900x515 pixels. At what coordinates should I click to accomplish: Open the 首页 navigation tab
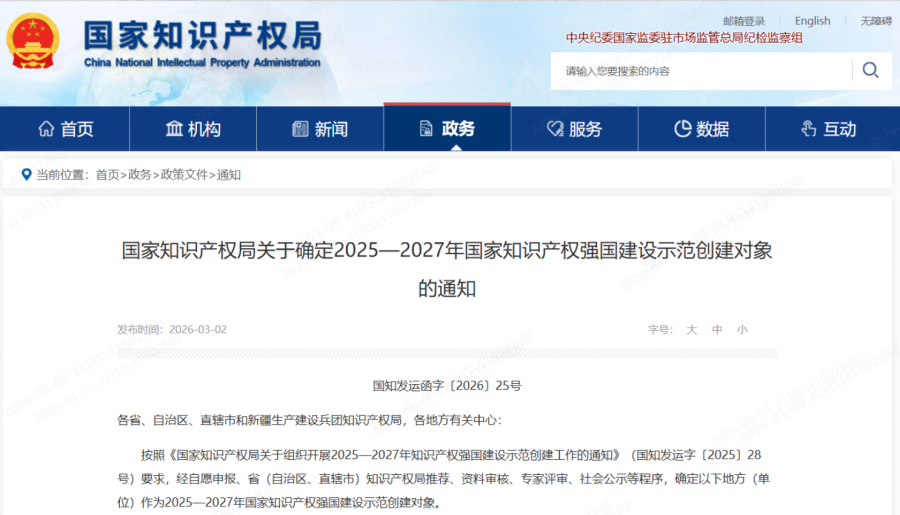(65, 129)
